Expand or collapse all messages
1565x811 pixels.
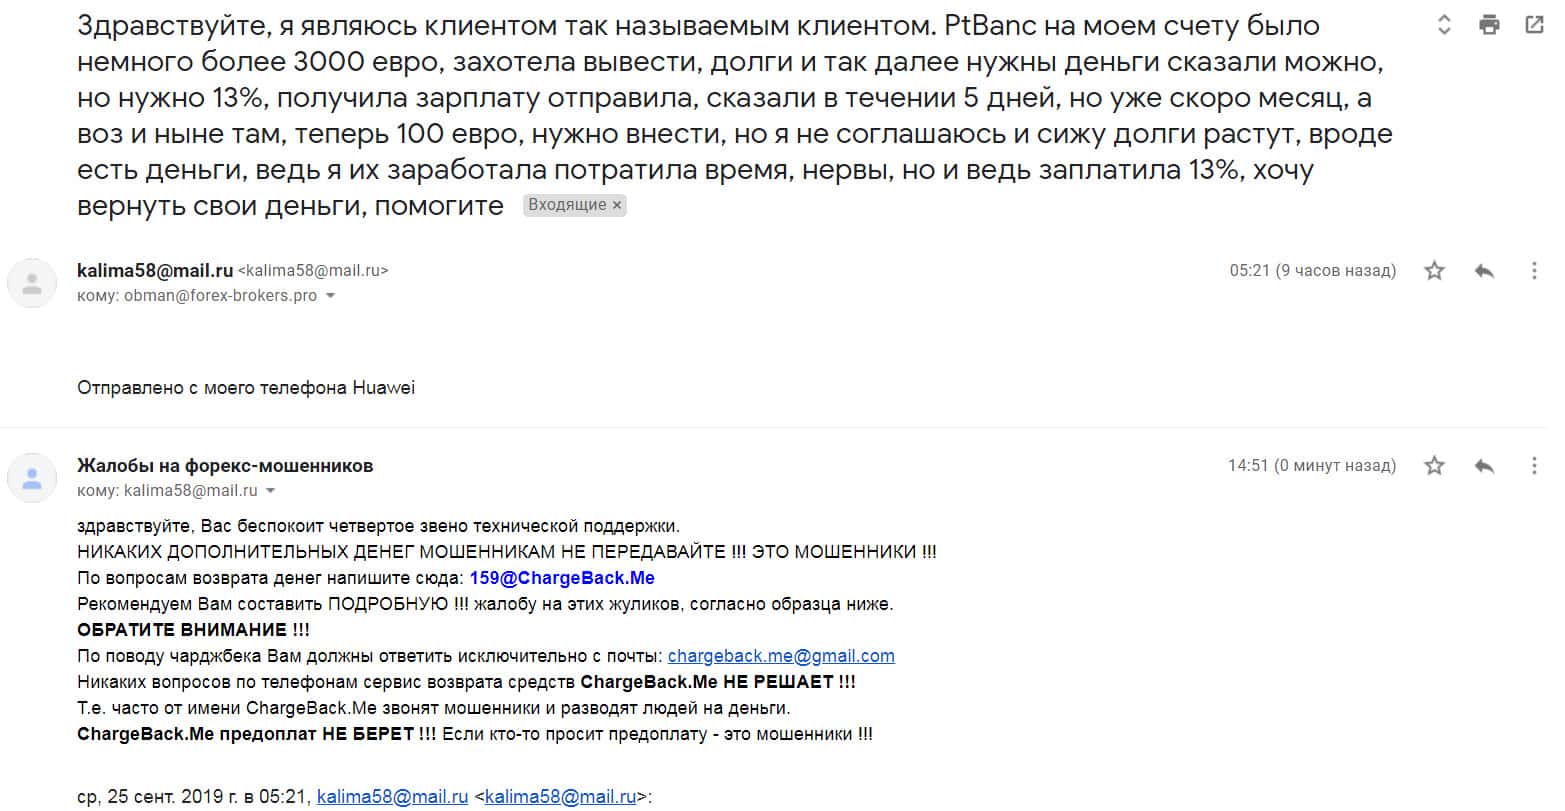pyautogui.click(x=1444, y=26)
